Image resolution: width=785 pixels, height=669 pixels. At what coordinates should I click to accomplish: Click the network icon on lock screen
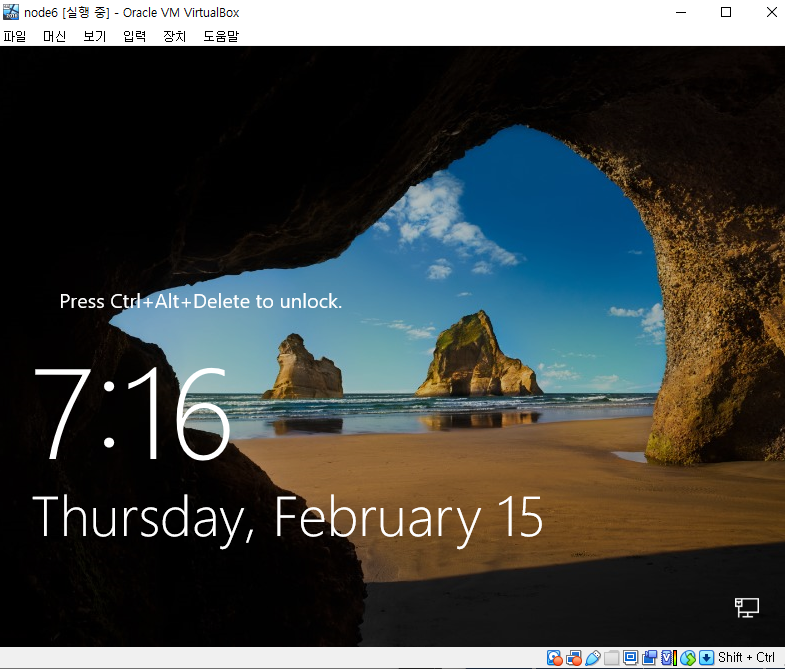click(x=746, y=607)
